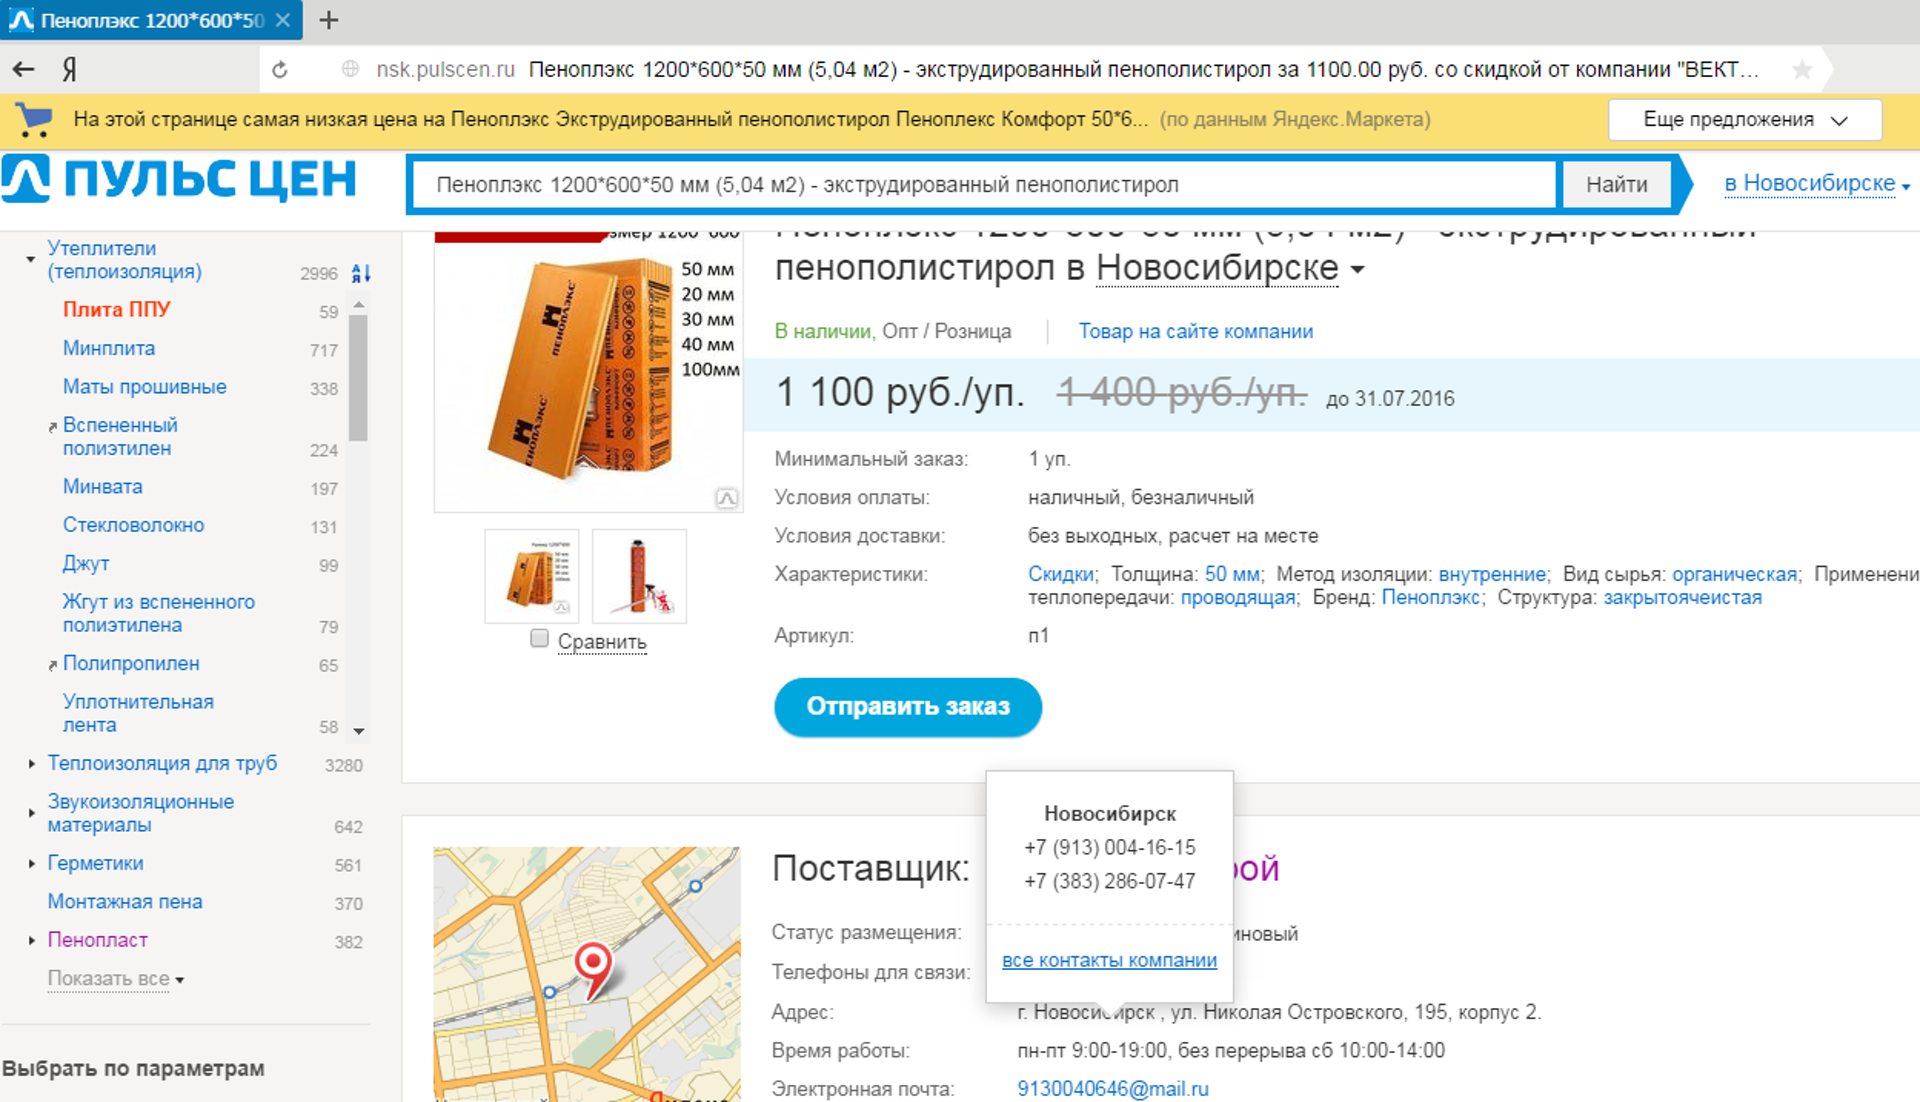Screen dimensions: 1920x1102
Task: Open a new browser tab with plus
Action: [x=329, y=20]
